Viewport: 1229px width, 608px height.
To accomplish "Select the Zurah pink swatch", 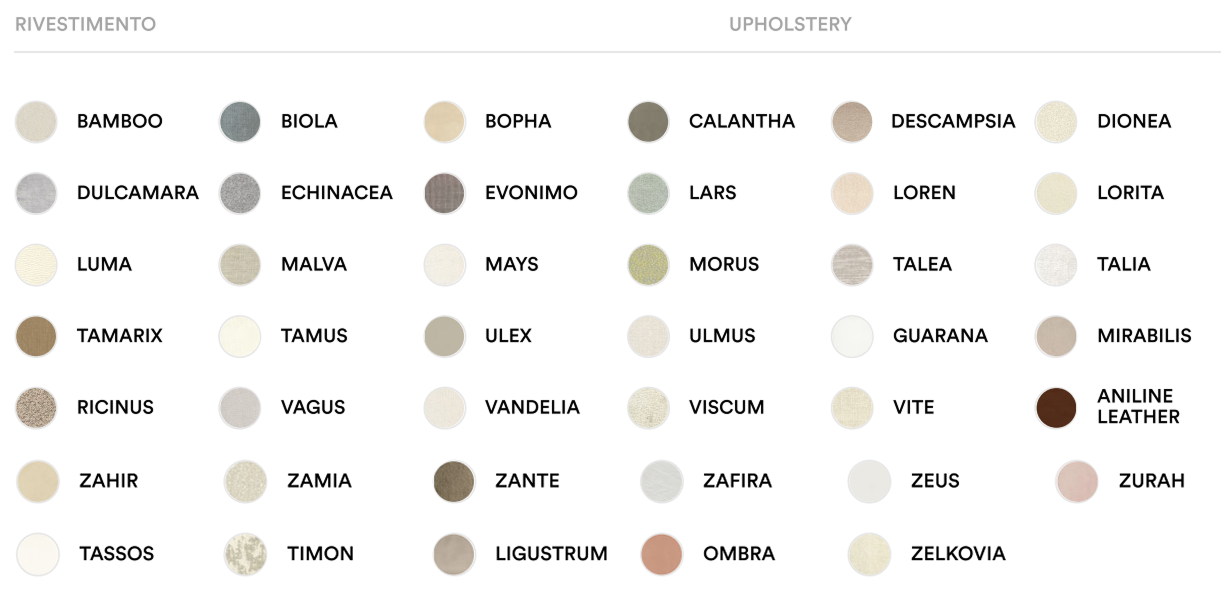I will 1077,482.
